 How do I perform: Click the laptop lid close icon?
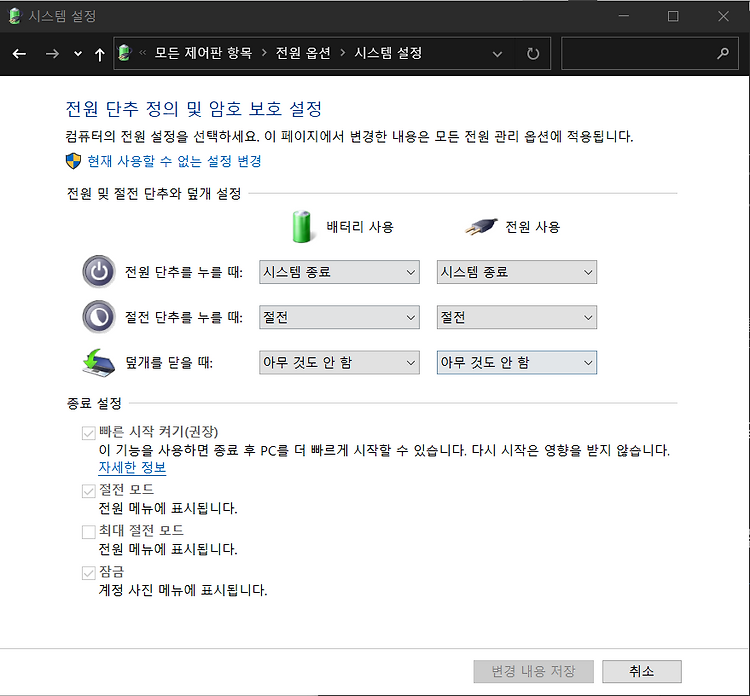(x=99, y=363)
